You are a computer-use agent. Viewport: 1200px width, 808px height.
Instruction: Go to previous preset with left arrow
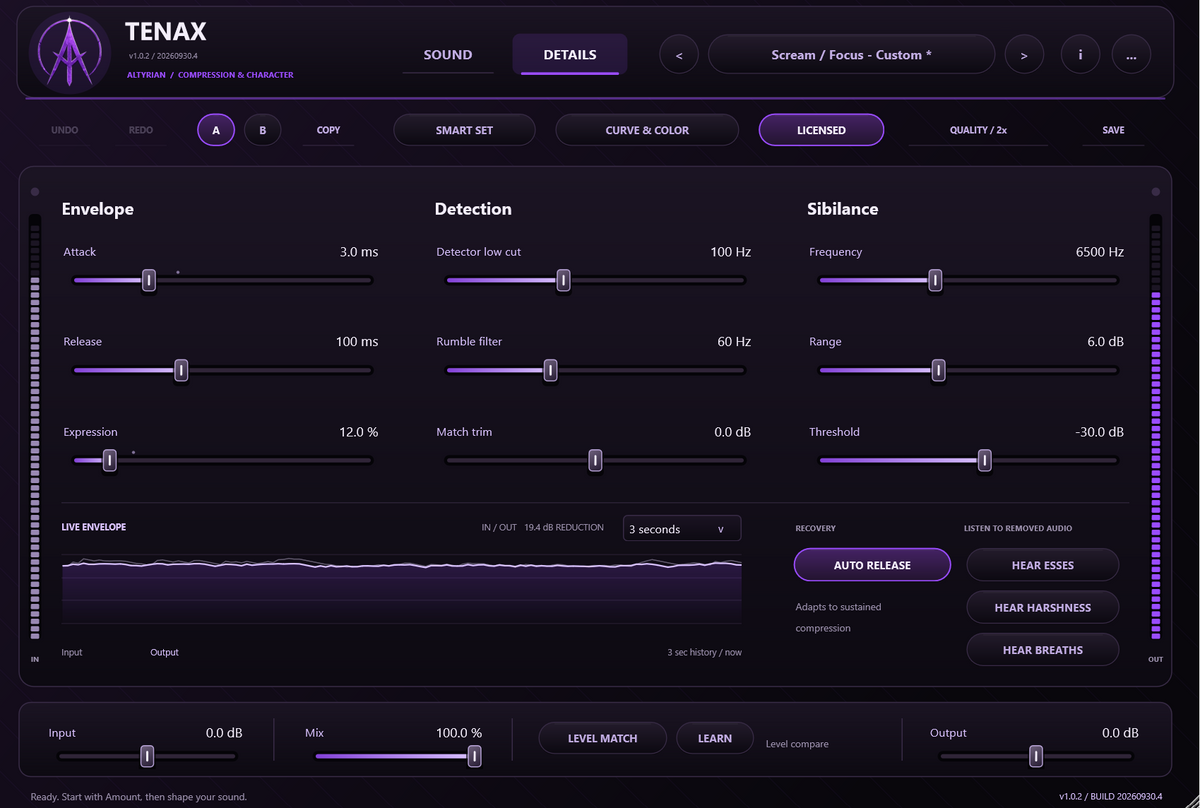coord(679,55)
